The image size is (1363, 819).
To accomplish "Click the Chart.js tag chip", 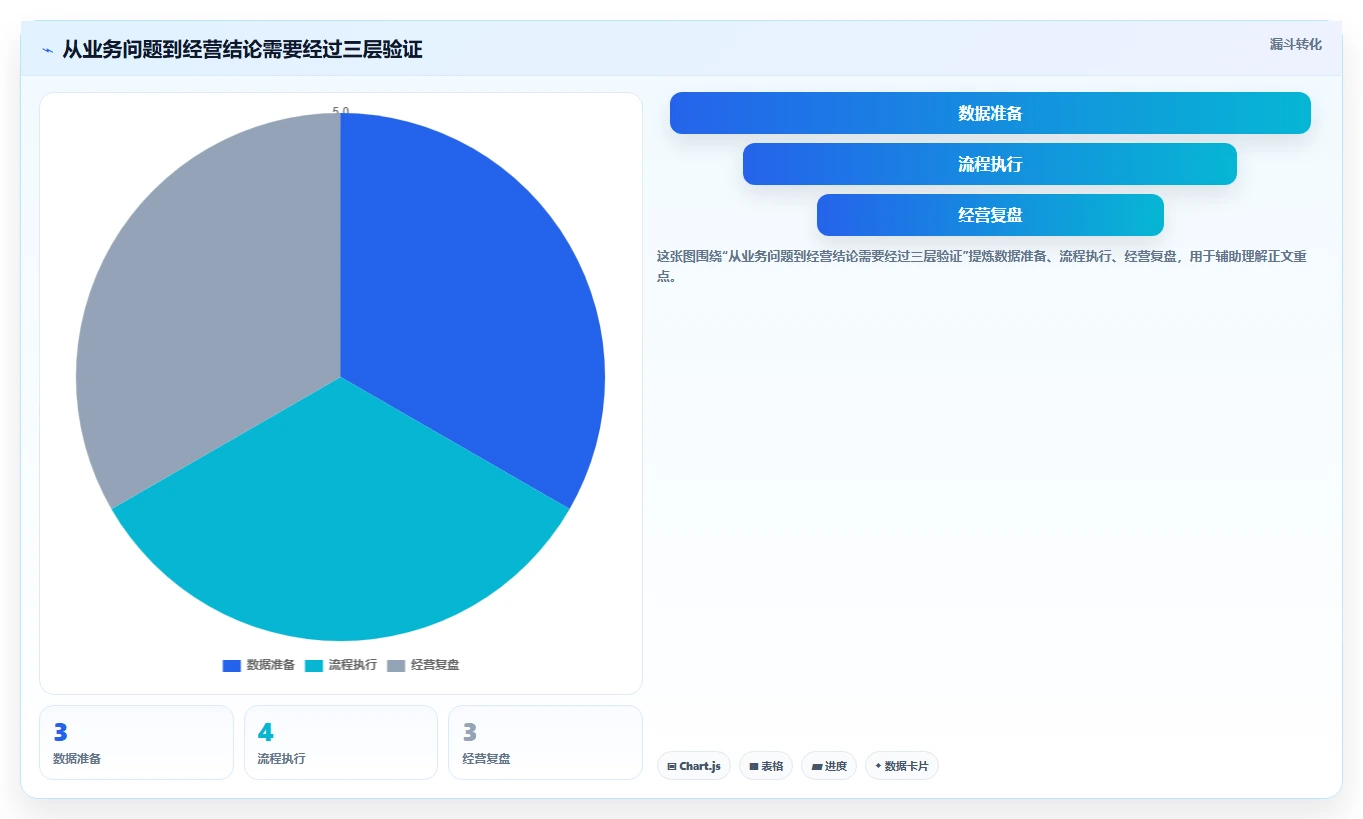I will 694,766.
